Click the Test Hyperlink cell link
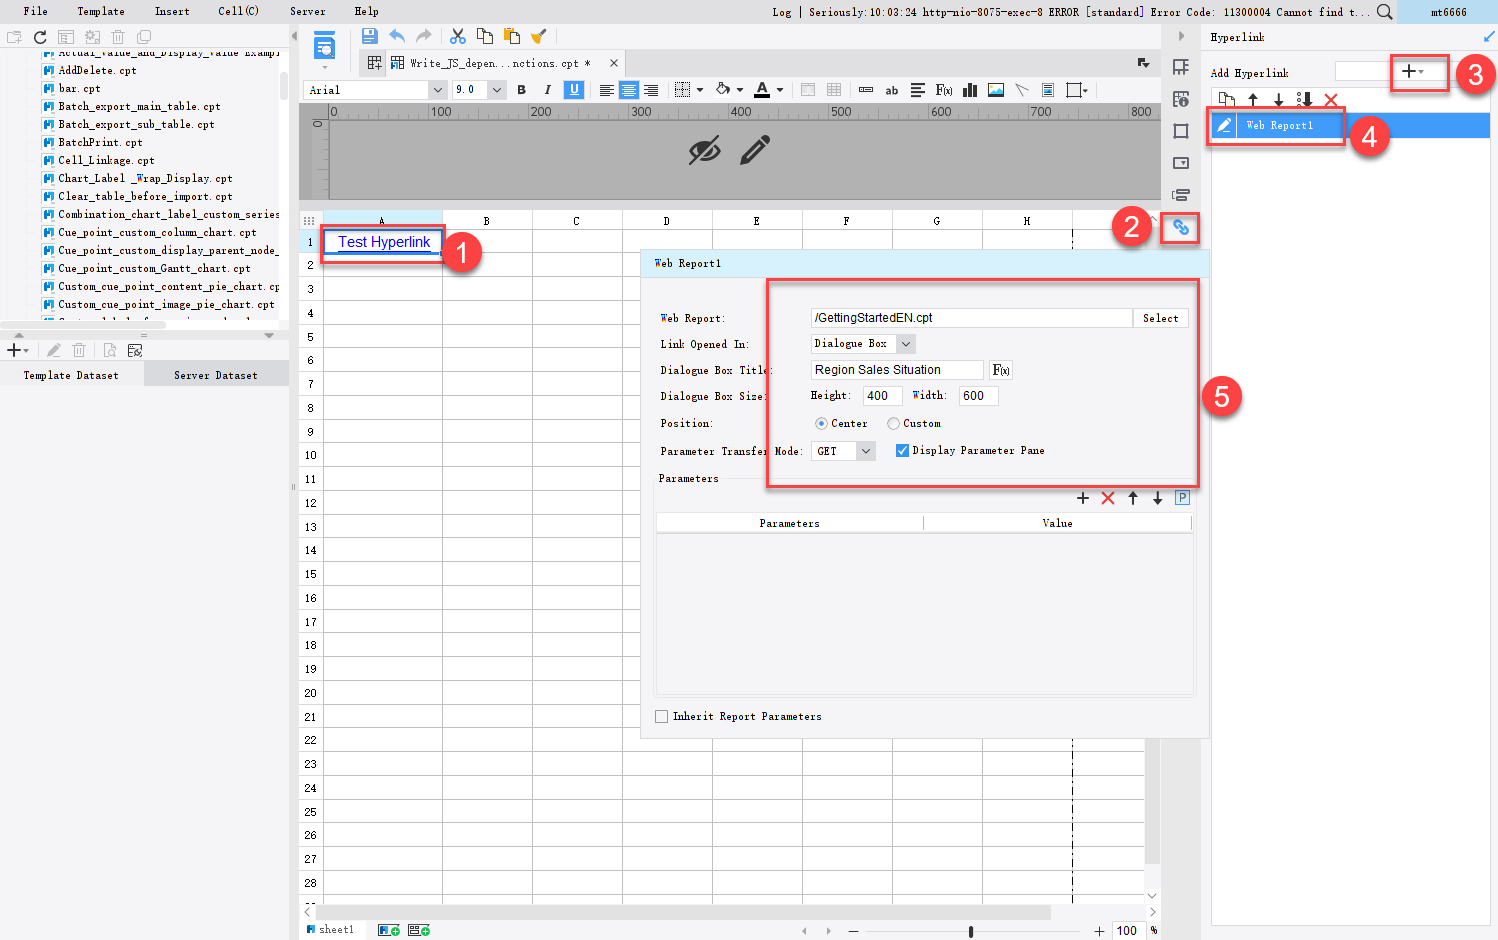Viewport: 1498px width, 940px height. pos(382,242)
